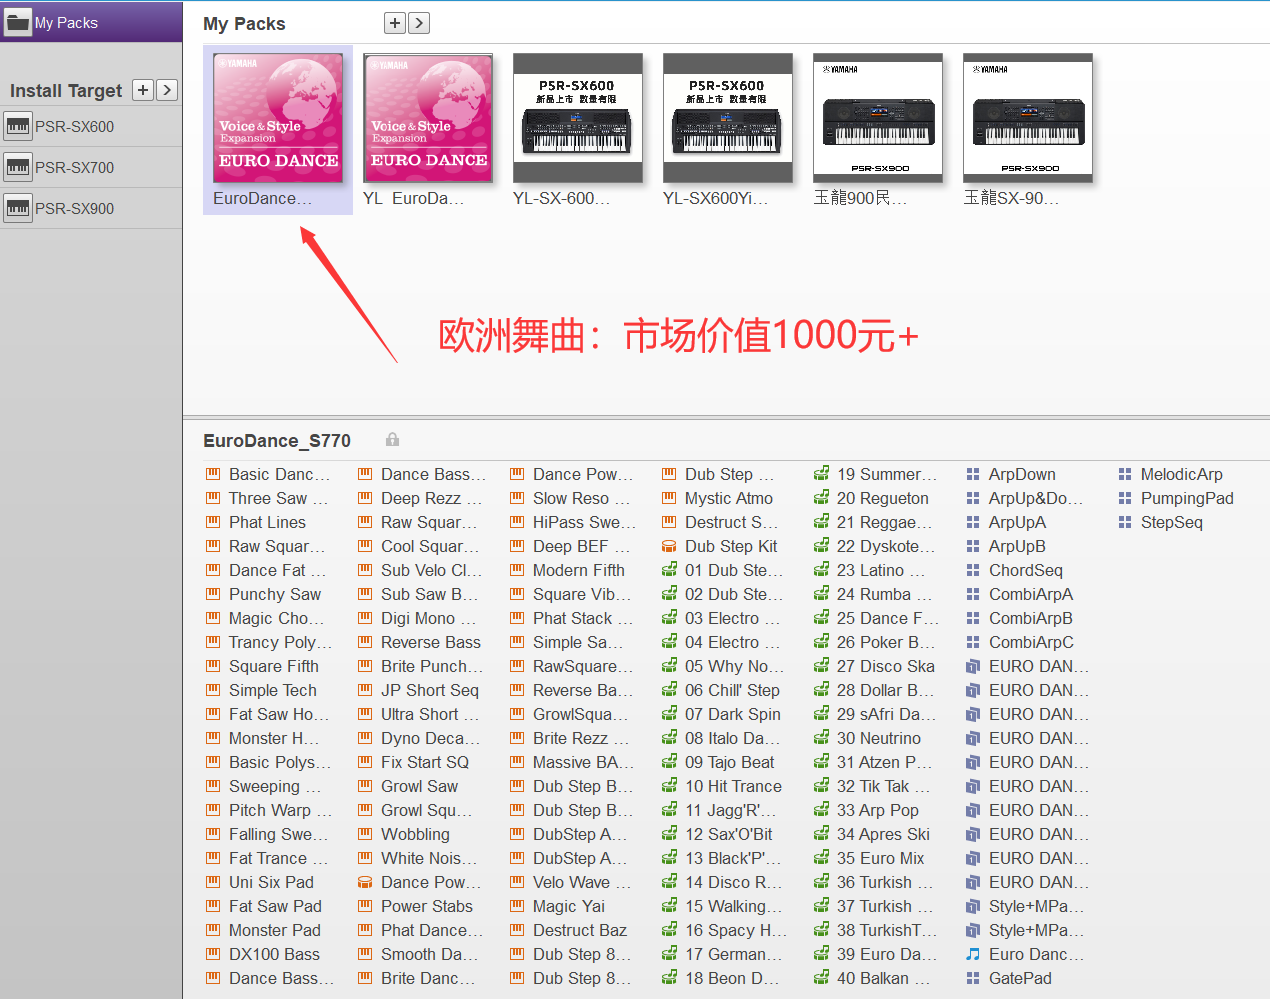This screenshot has height=999, width=1270.
Task: Select the Square Fifth voice
Action: pos(274,666)
